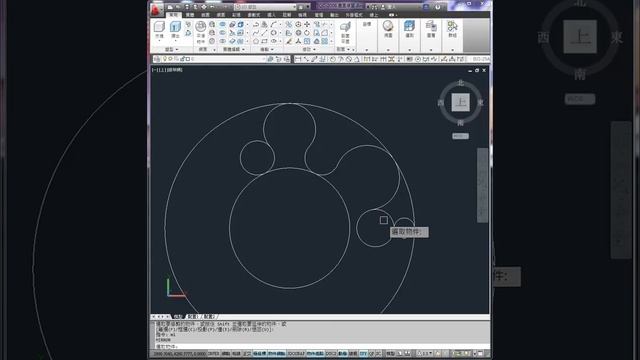
Task: Switch to the Layout1 tab
Action: 193,317
